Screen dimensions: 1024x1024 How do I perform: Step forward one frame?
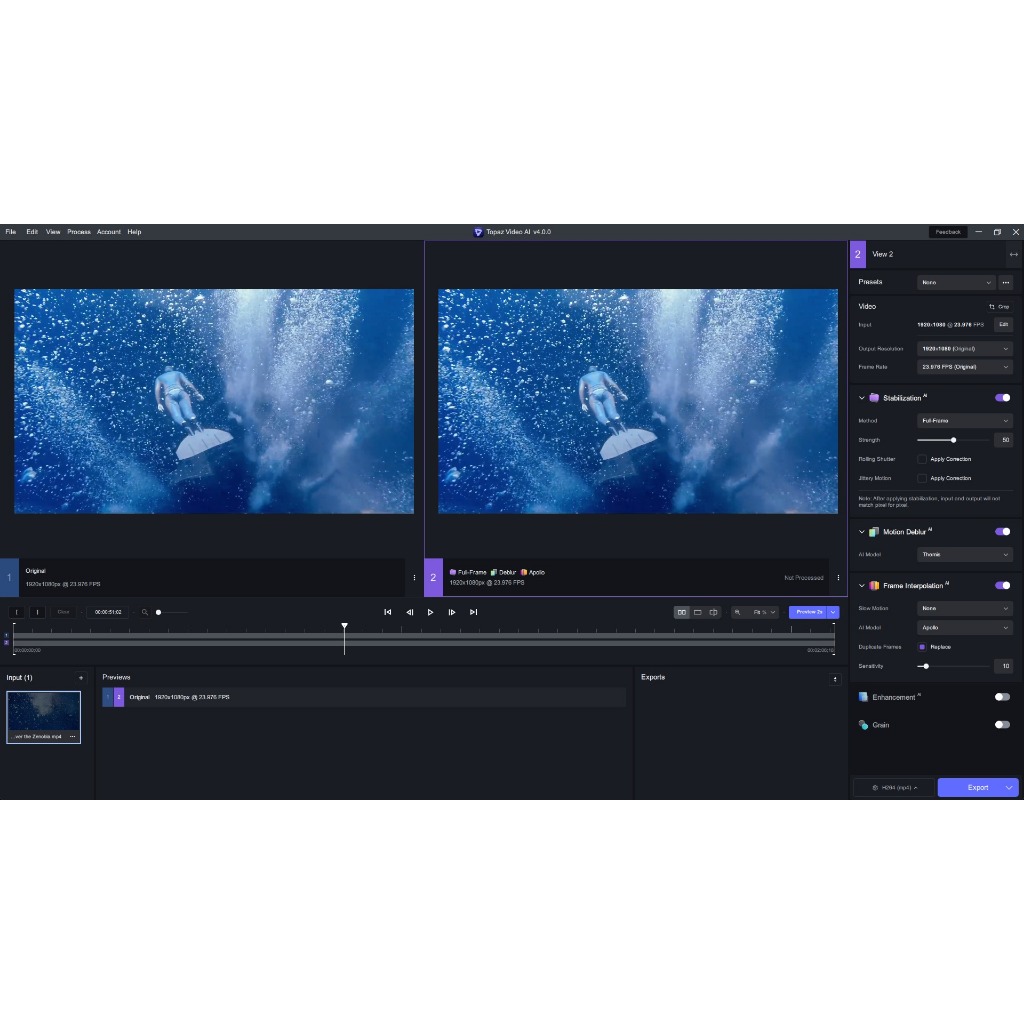pyautogui.click(x=451, y=612)
